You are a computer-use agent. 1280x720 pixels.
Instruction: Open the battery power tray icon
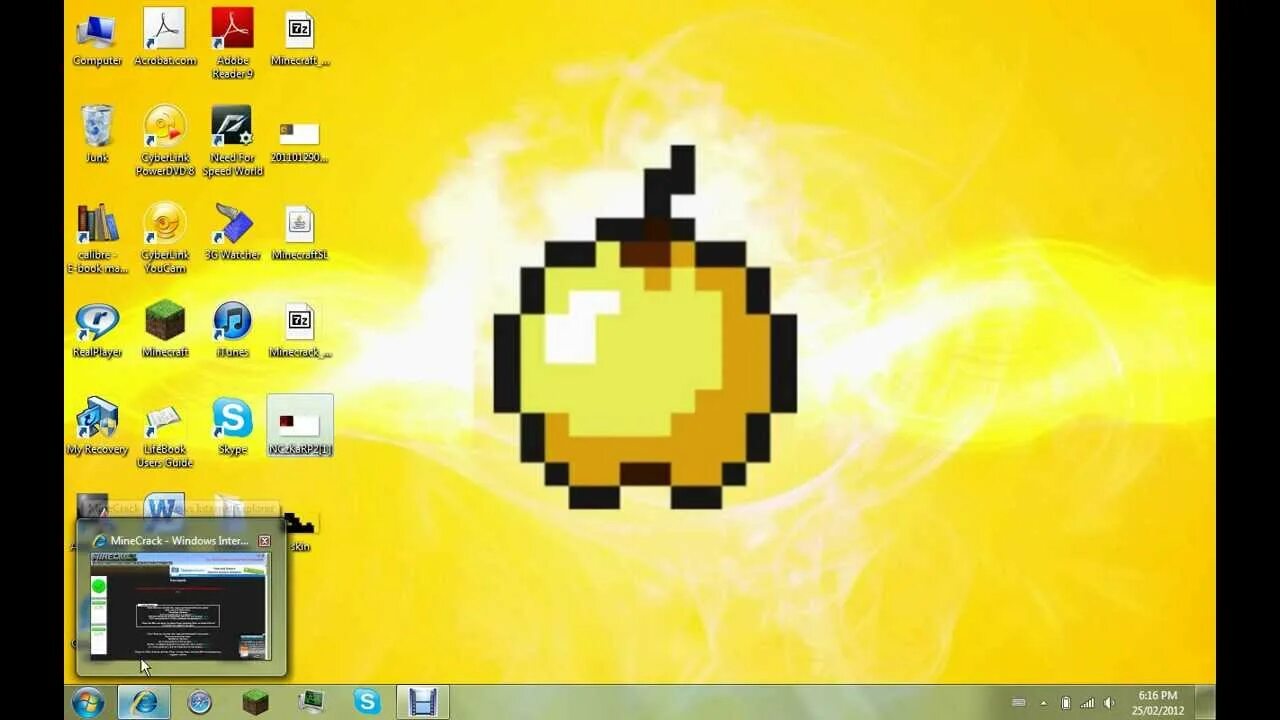[x=1066, y=703]
